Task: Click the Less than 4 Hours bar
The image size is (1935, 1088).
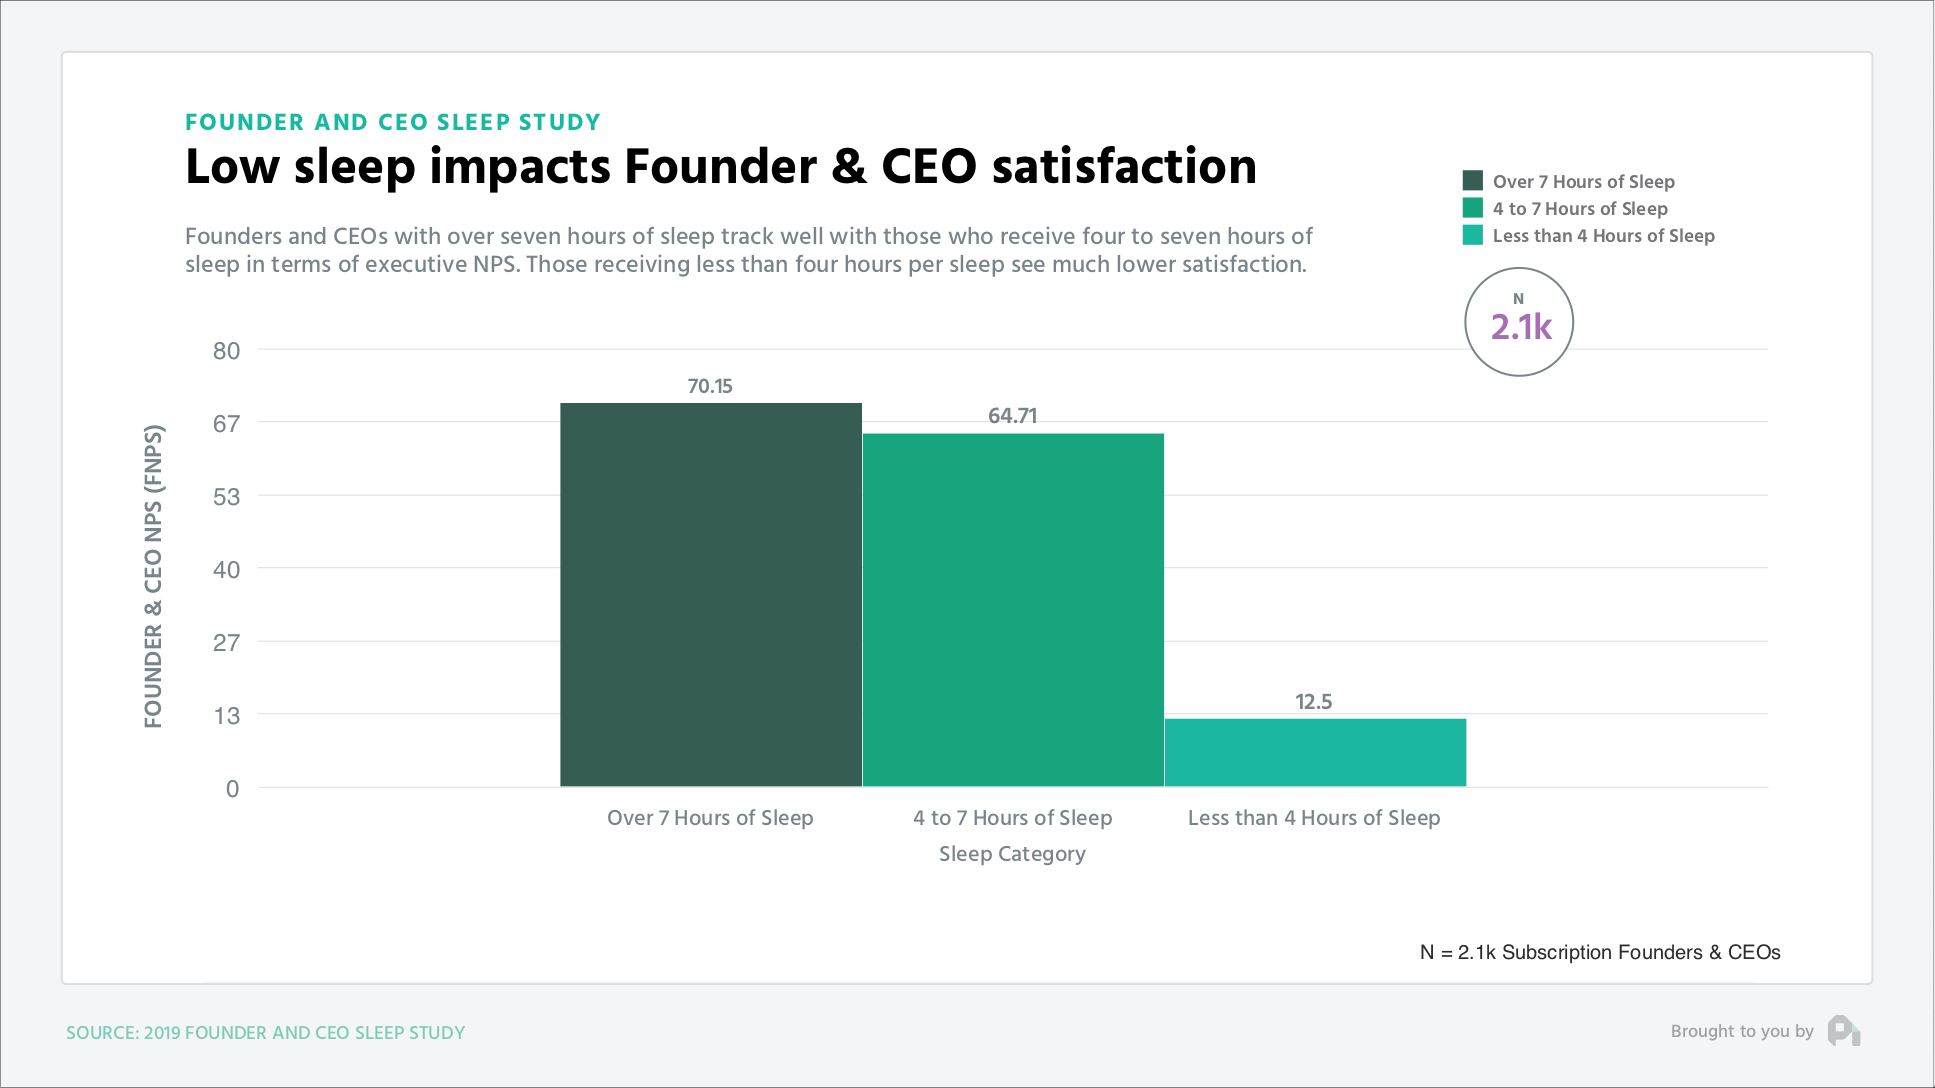Action: coord(1315,752)
